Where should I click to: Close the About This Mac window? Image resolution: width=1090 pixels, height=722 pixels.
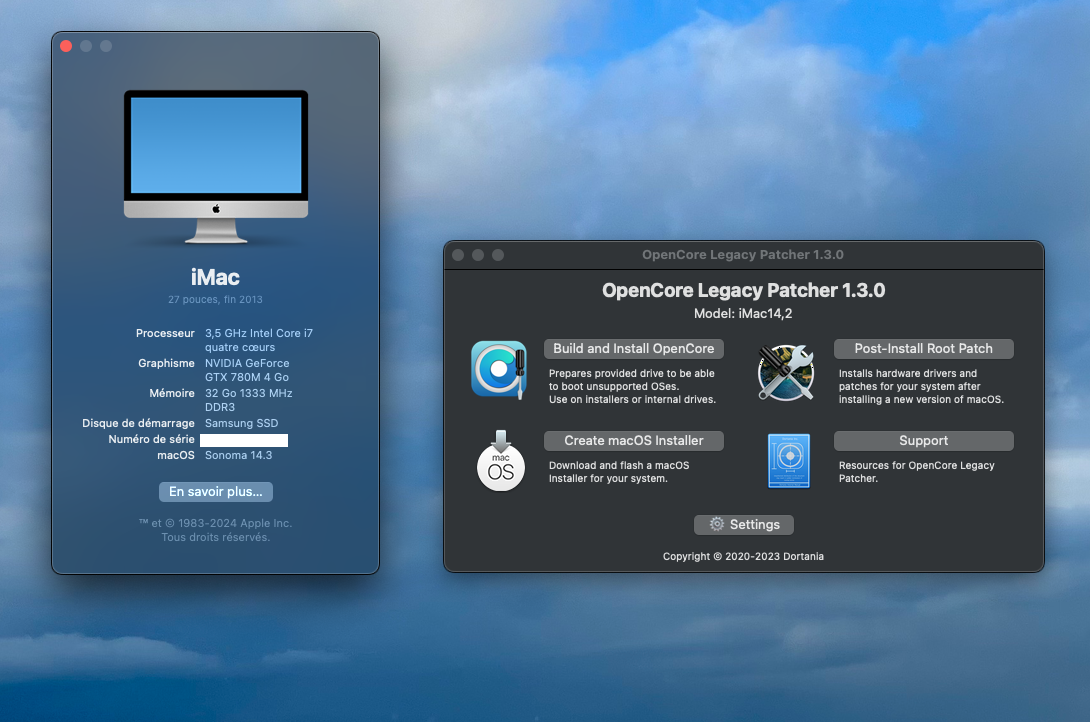pyautogui.click(x=66, y=46)
